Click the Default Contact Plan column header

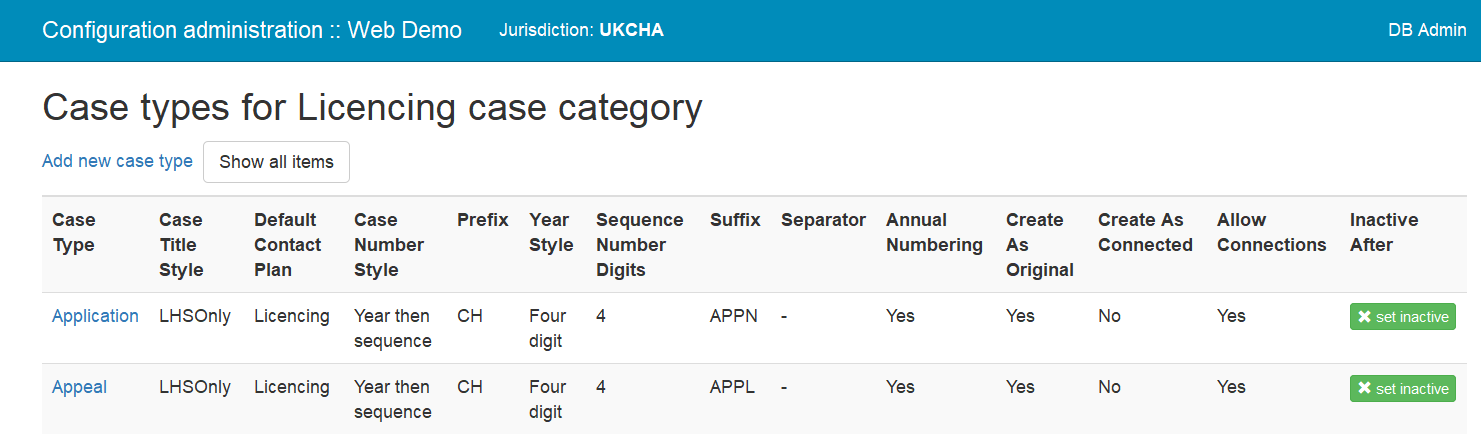click(288, 245)
